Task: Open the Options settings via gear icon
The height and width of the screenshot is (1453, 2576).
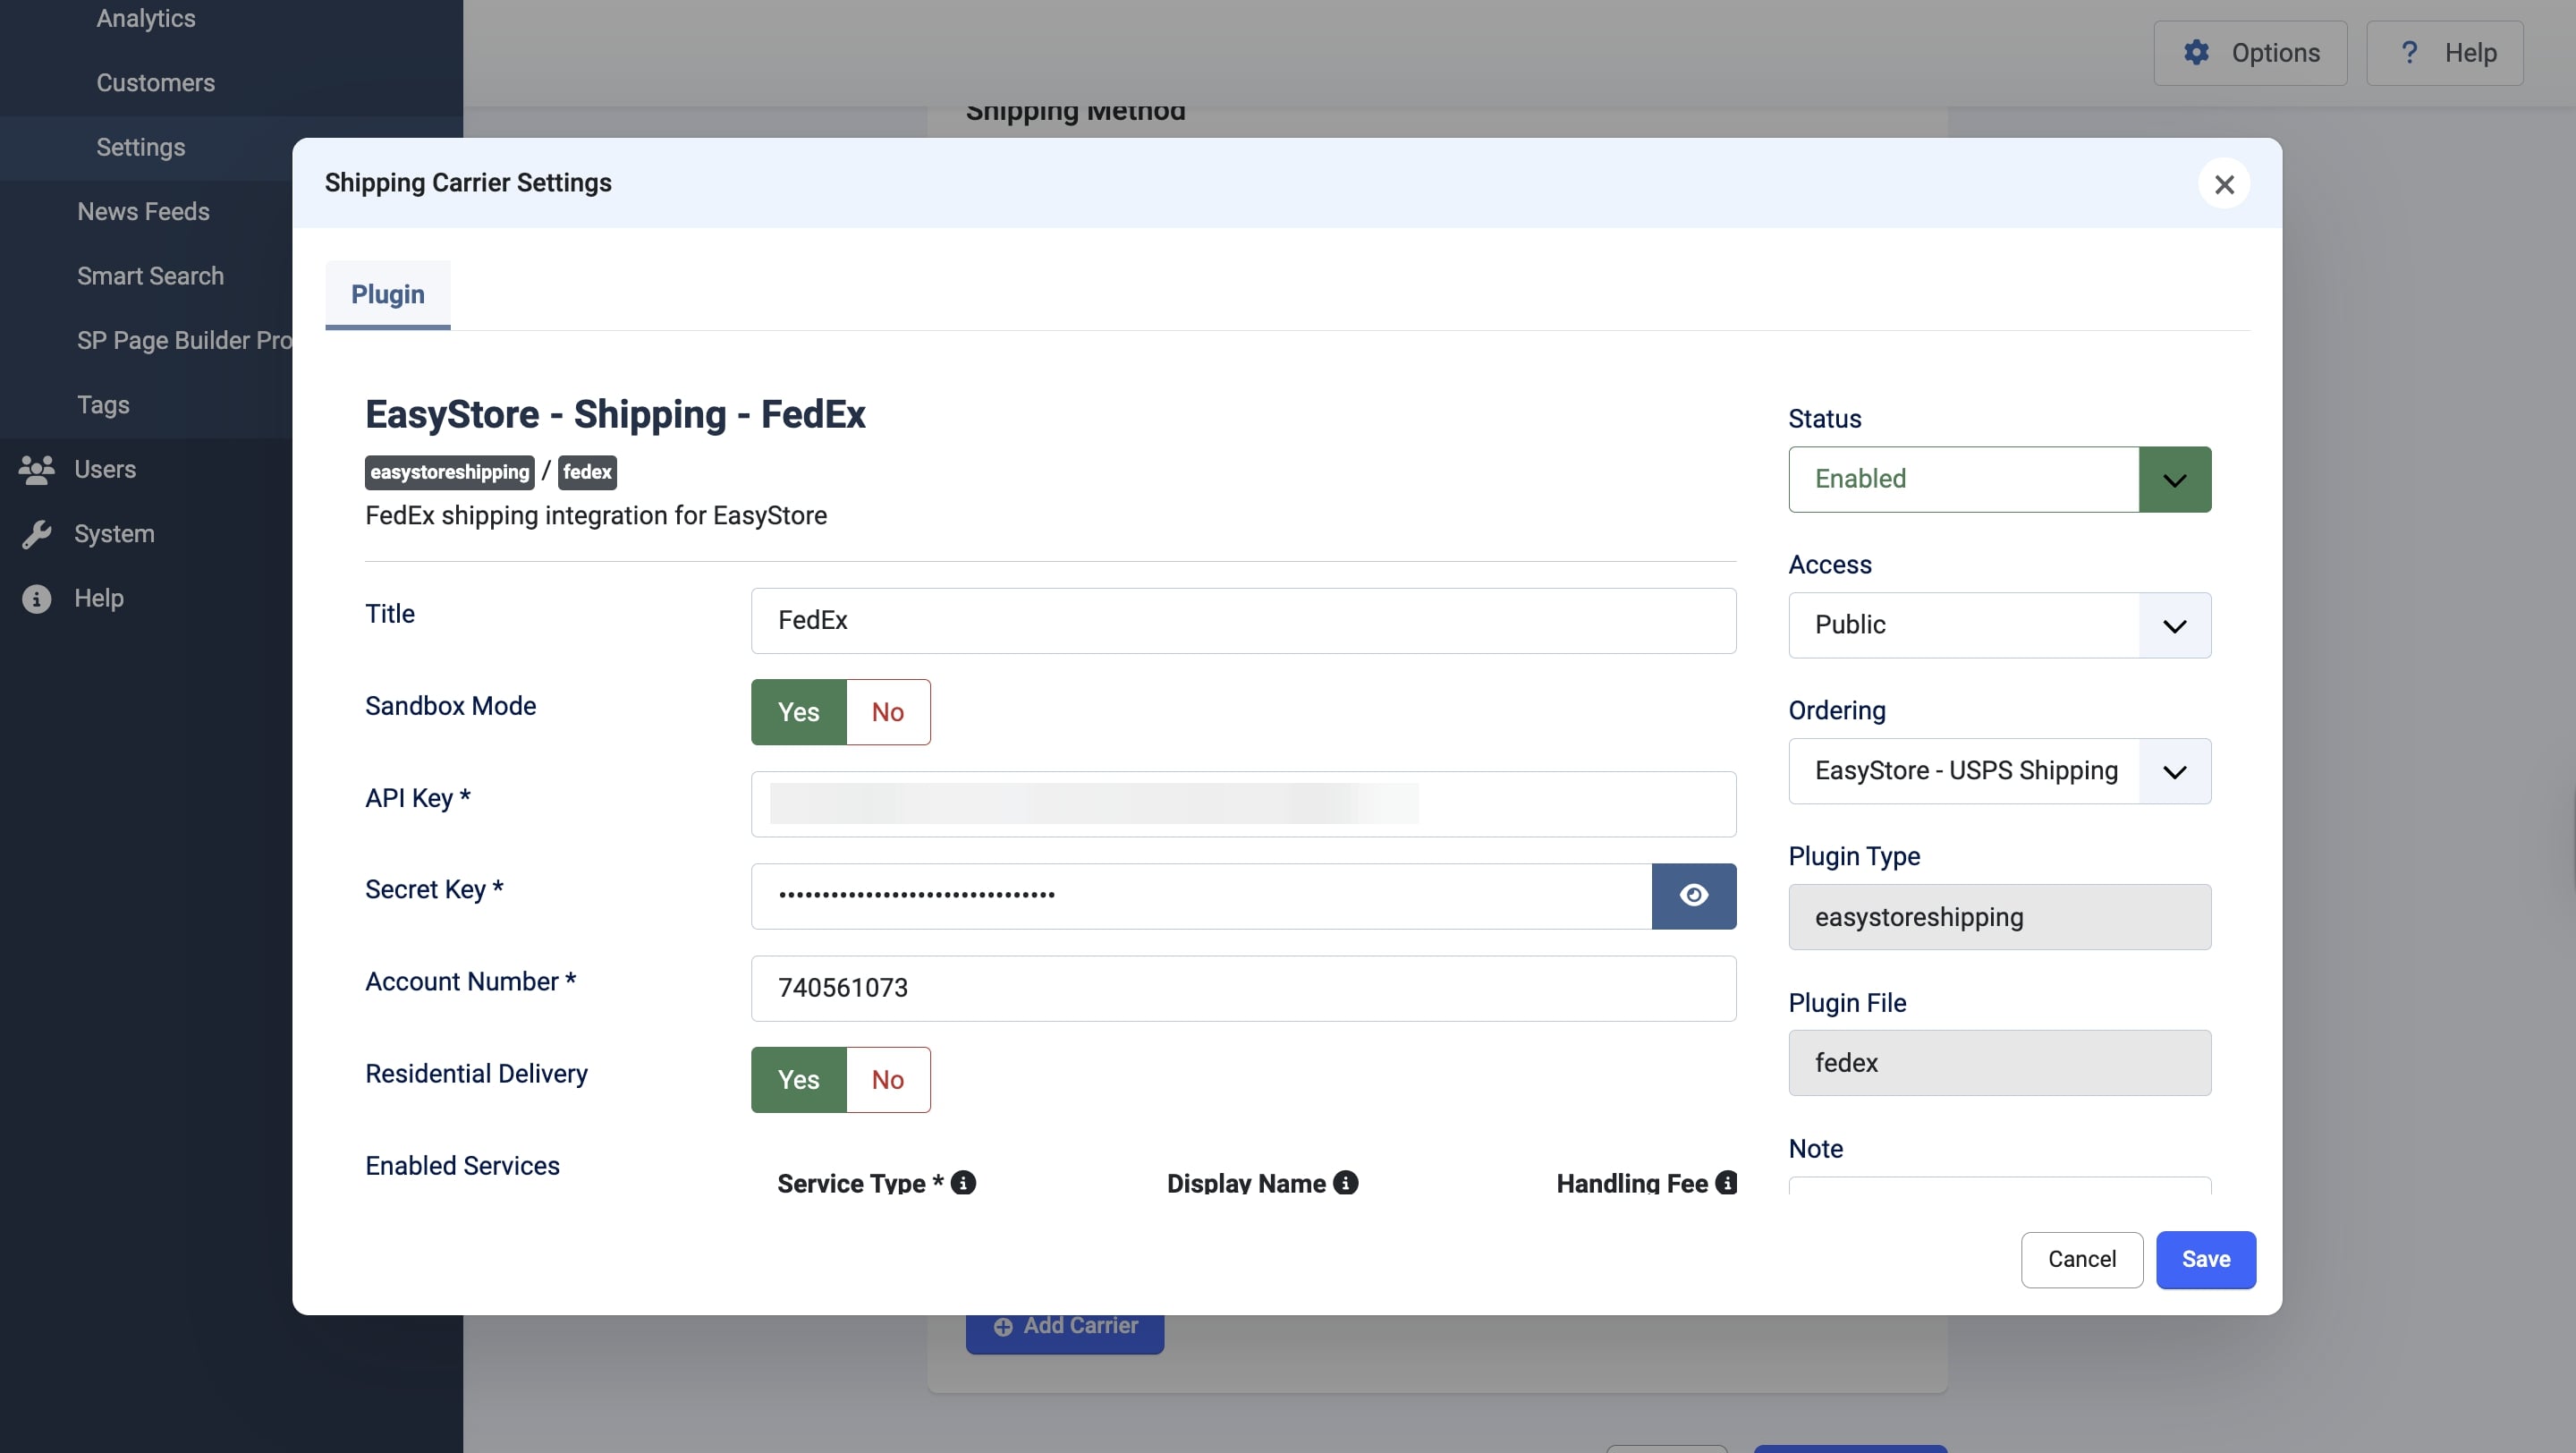Action: tap(2196, 52)
